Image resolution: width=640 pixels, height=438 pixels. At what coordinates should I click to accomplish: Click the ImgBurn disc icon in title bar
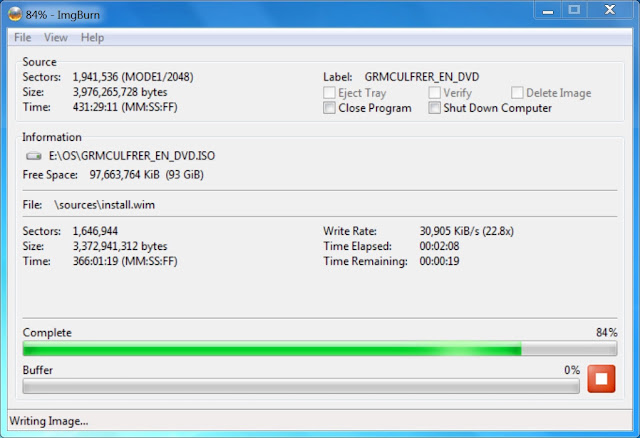pos(15,15)
